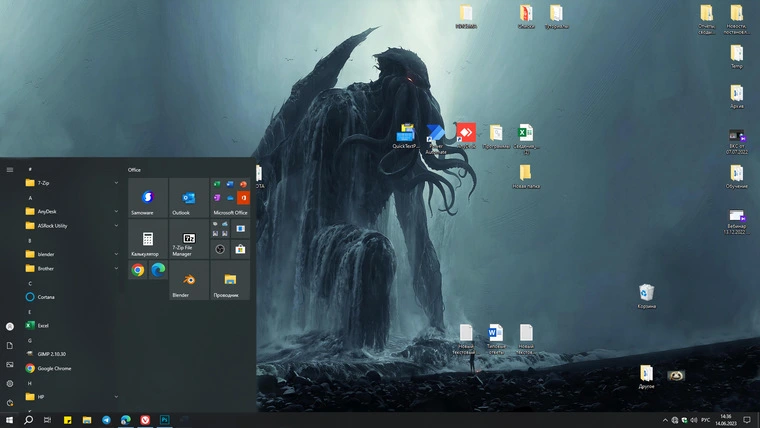Open Task View on the taskbar
760x428 pixels.
(x=48, y=420)
